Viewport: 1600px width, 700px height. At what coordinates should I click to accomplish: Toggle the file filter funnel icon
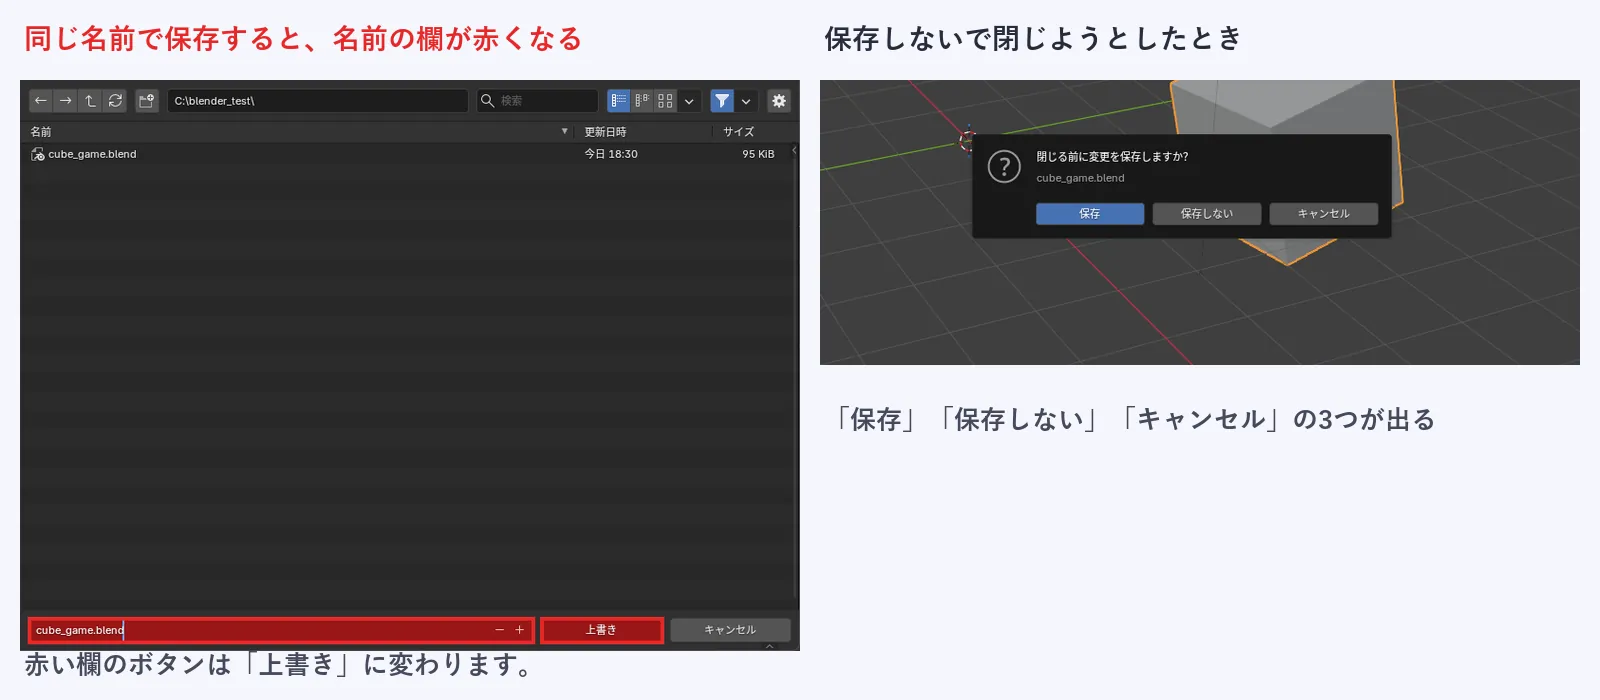click(722, 101)
